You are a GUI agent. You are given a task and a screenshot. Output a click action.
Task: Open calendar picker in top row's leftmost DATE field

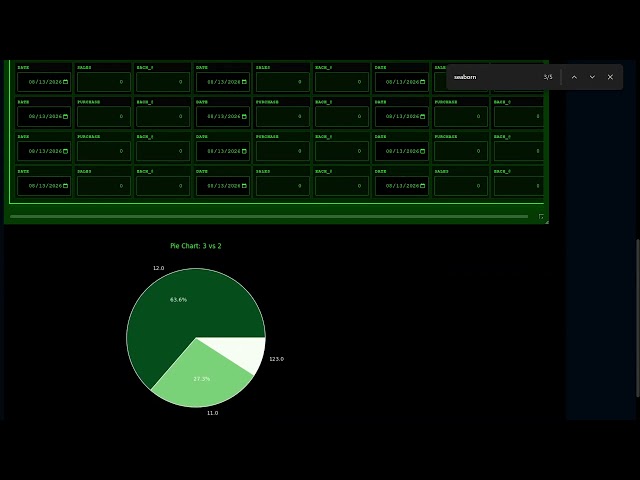65,82
